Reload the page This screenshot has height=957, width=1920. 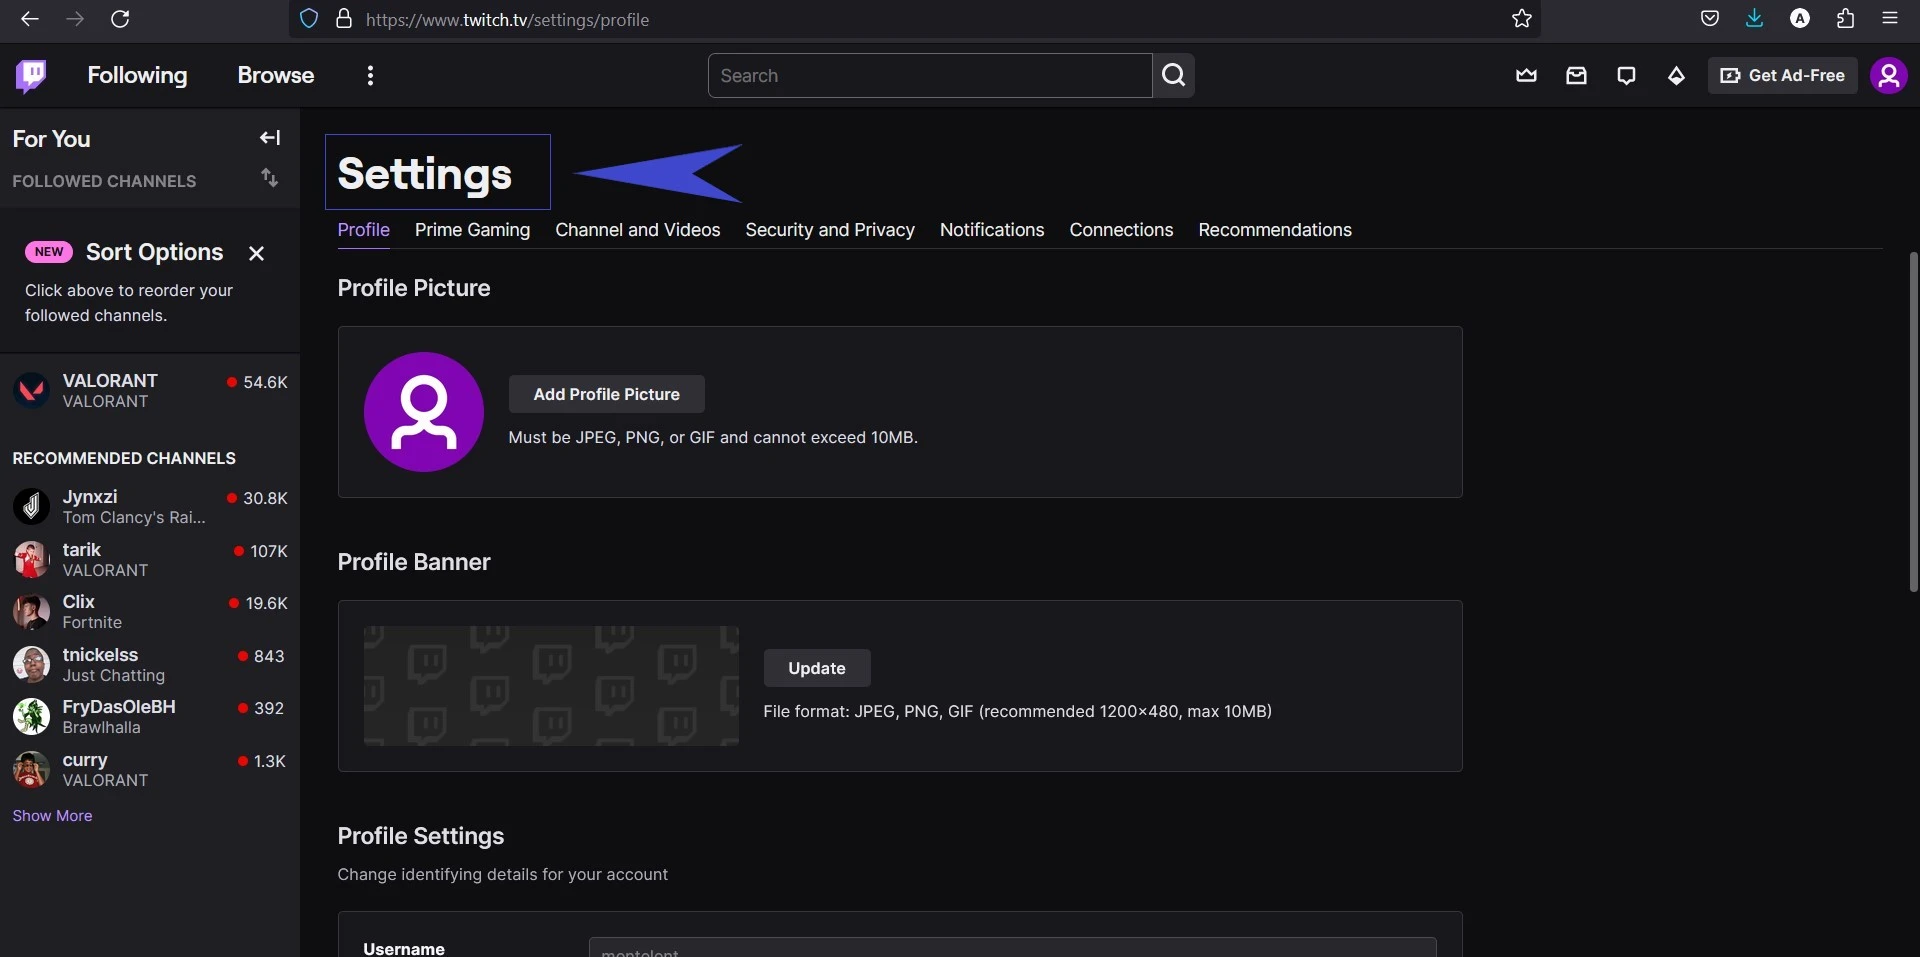click(x=120, y=19)
